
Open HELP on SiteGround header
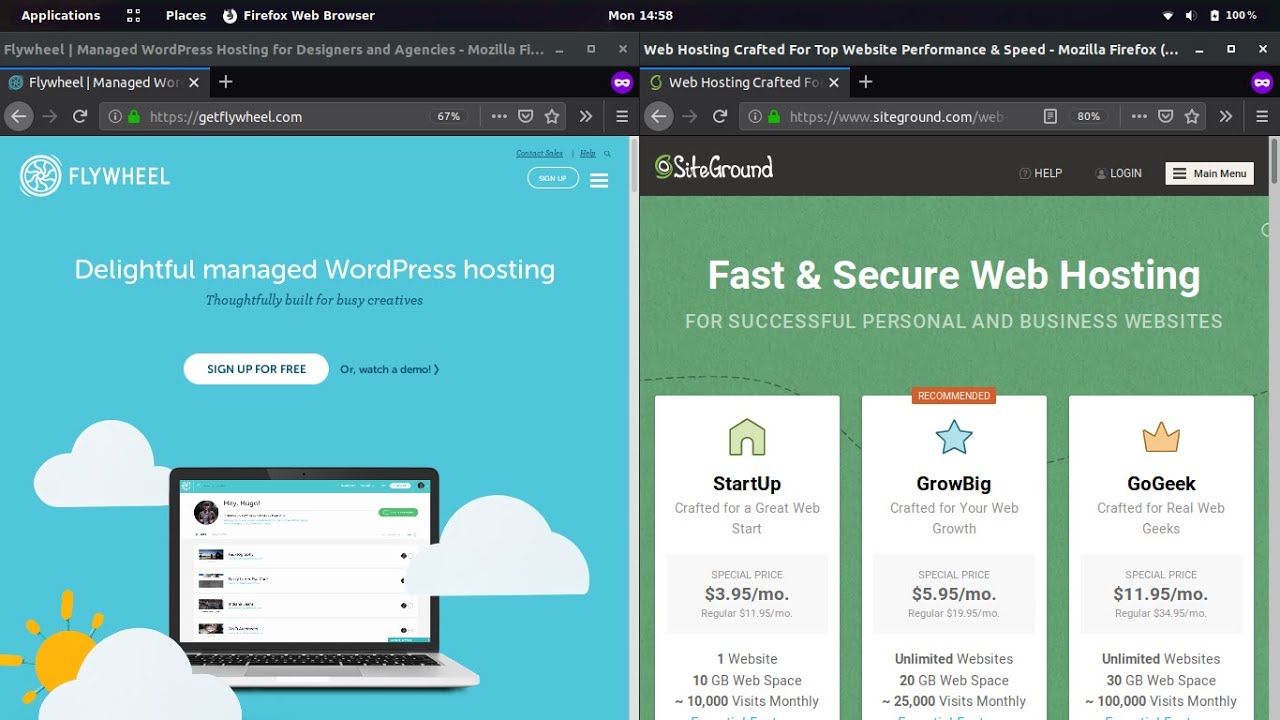point(1041,173)
